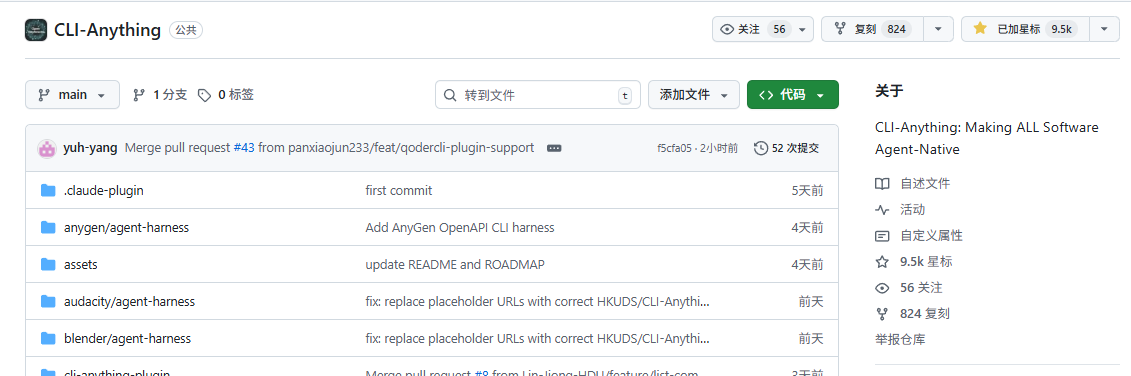This screenshot has width=1131, height=376.
Task: Open the star lists dropdown arrow
Action: tap(1104, 30)
